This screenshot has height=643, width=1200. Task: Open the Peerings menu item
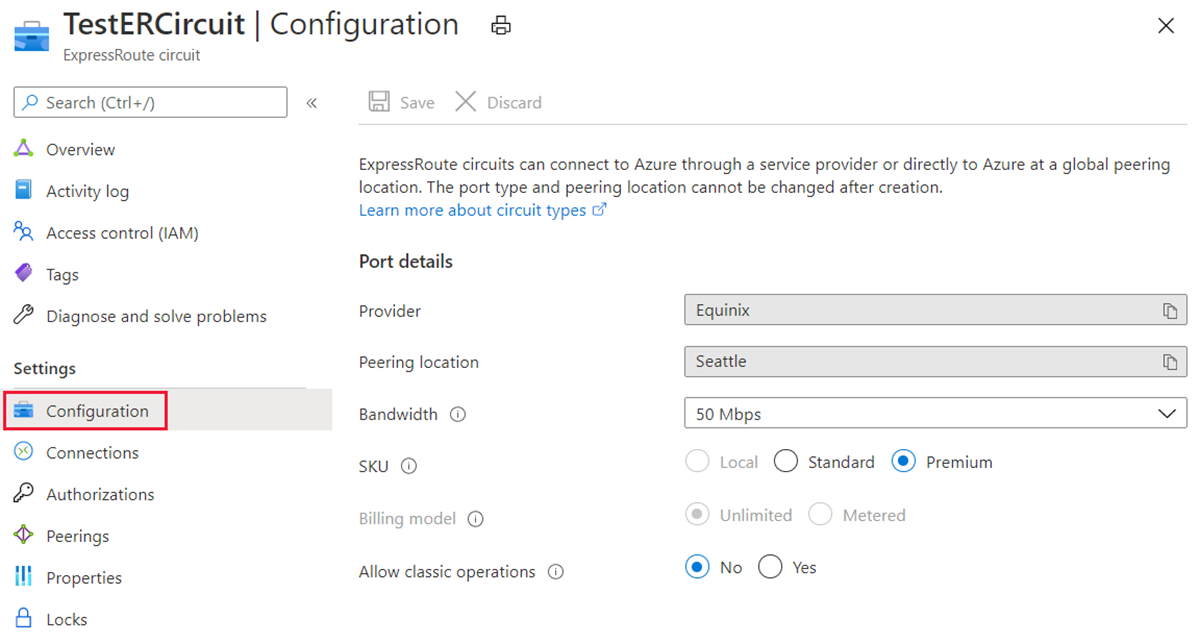pos(77,536)
